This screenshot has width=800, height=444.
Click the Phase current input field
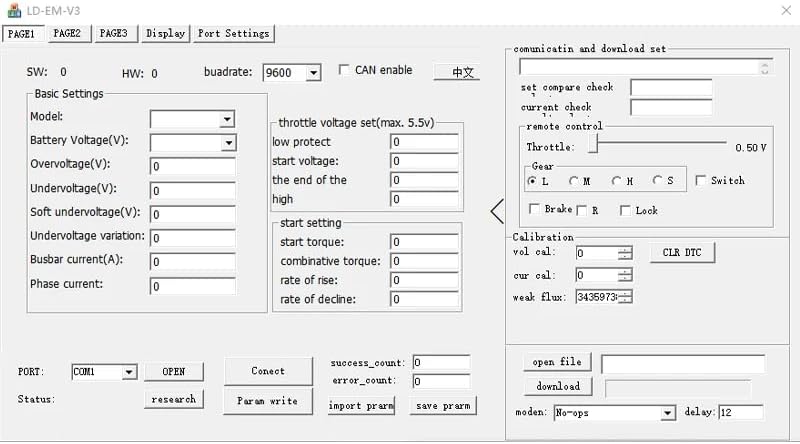coord(192,286)
